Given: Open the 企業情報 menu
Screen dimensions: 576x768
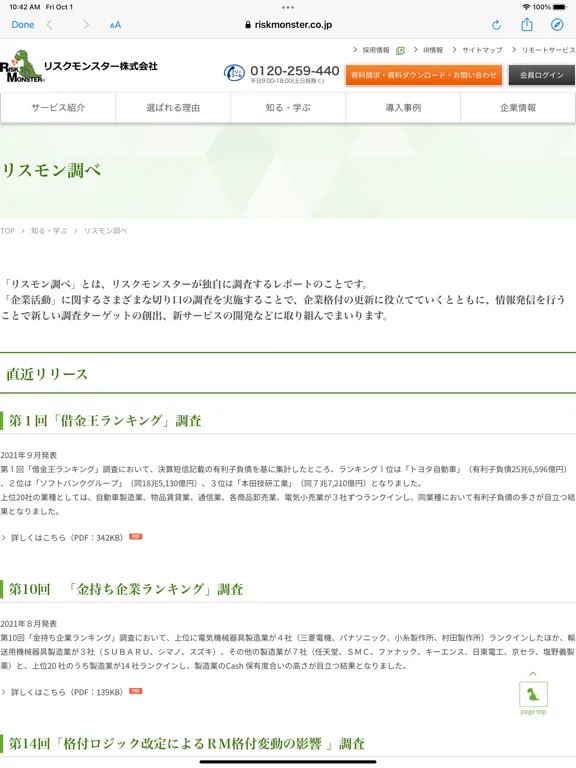Looking at the screenshot, I should point(518,108).
